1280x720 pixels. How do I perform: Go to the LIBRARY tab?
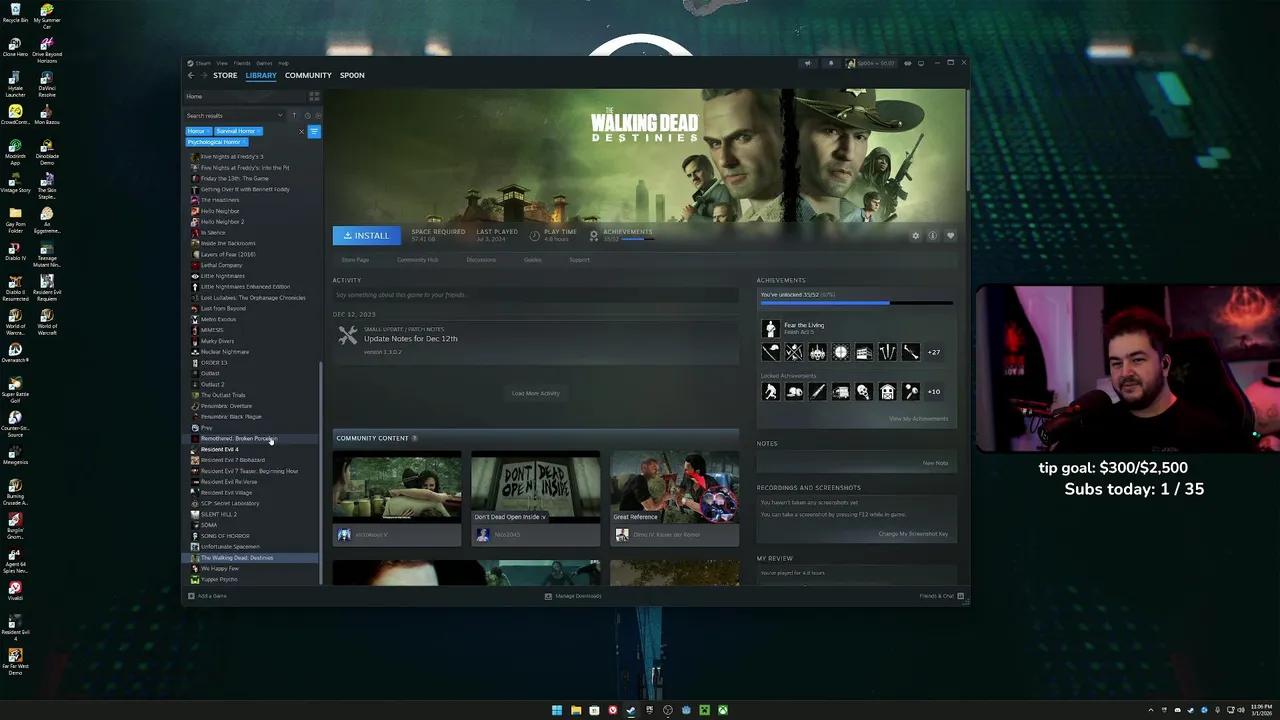[x=261, y=75]
